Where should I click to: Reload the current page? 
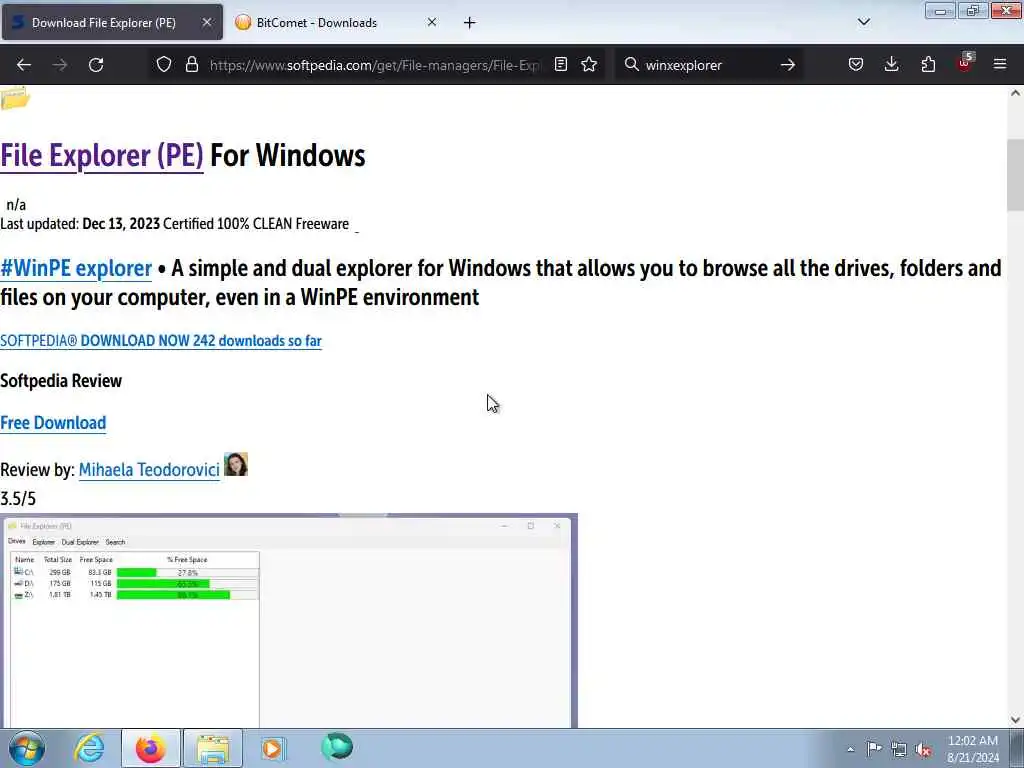click(x=96, y=65)
